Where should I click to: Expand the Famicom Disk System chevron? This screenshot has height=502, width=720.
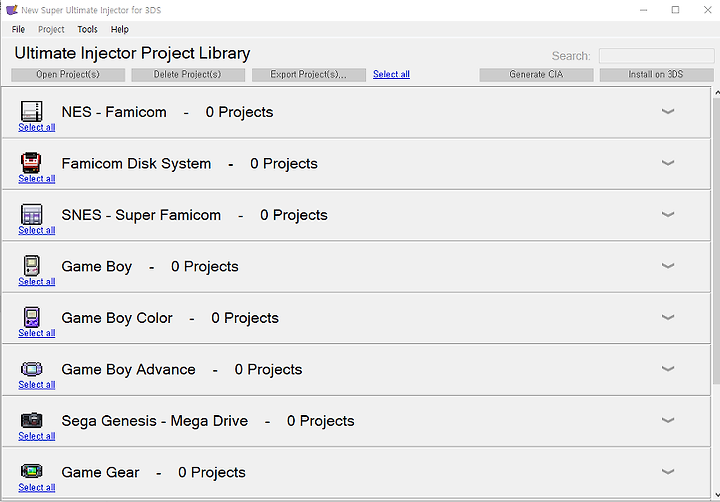(x=668, y=163)
